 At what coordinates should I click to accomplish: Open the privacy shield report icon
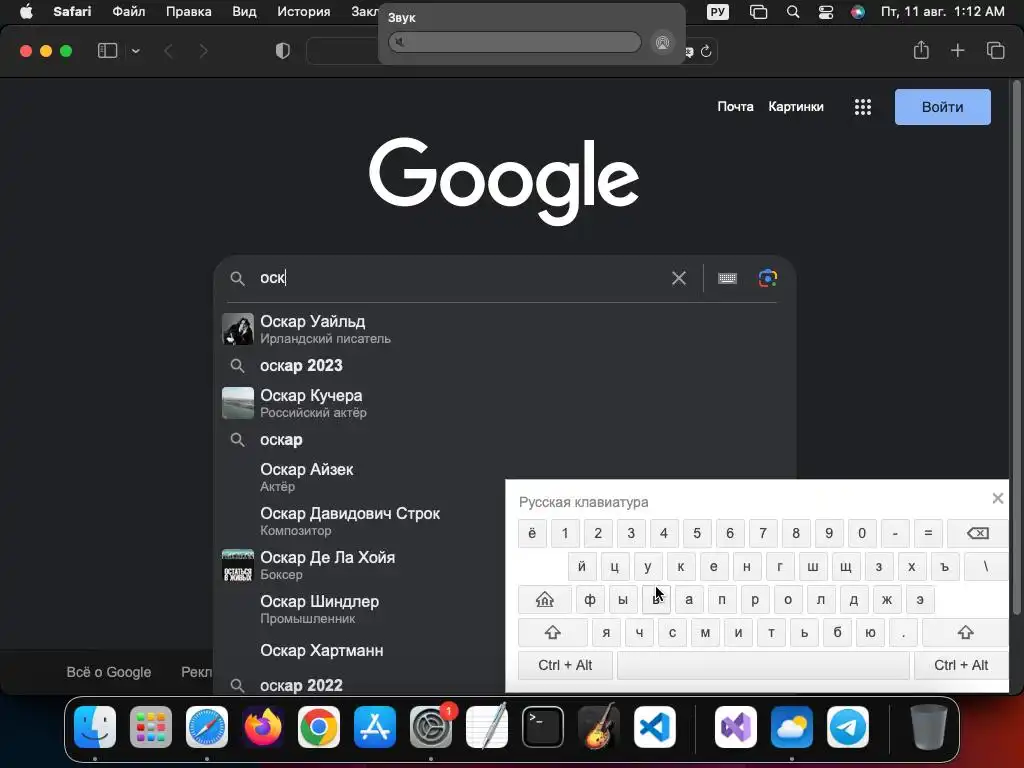(283, 51)
